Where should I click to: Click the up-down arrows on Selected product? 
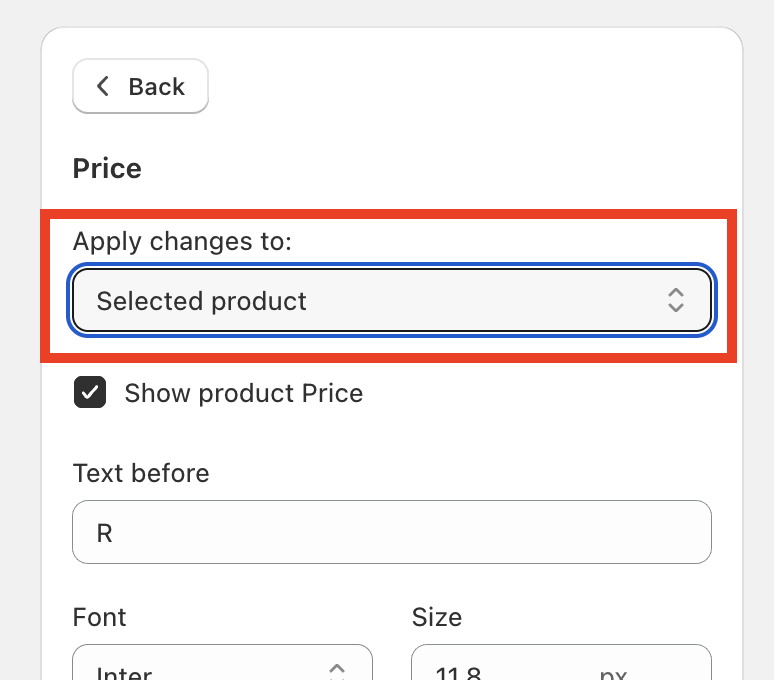676,300
